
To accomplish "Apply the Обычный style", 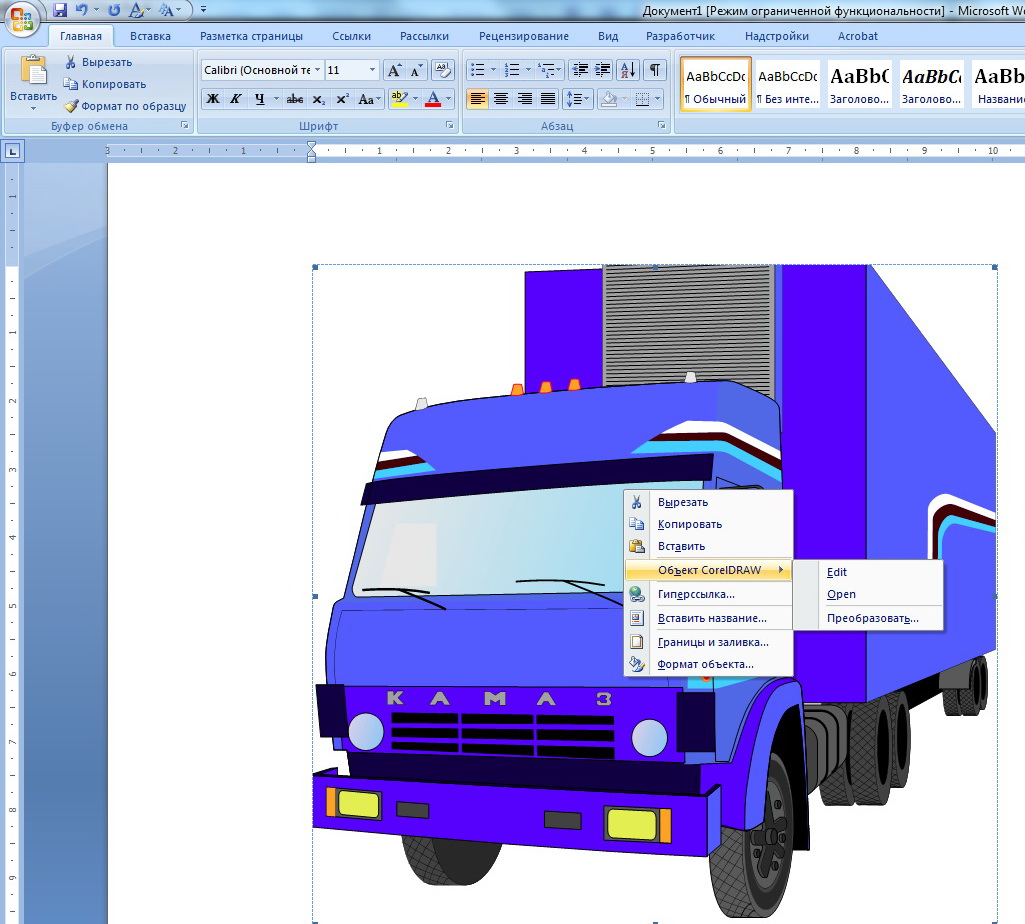I will [x=716, y=84].
